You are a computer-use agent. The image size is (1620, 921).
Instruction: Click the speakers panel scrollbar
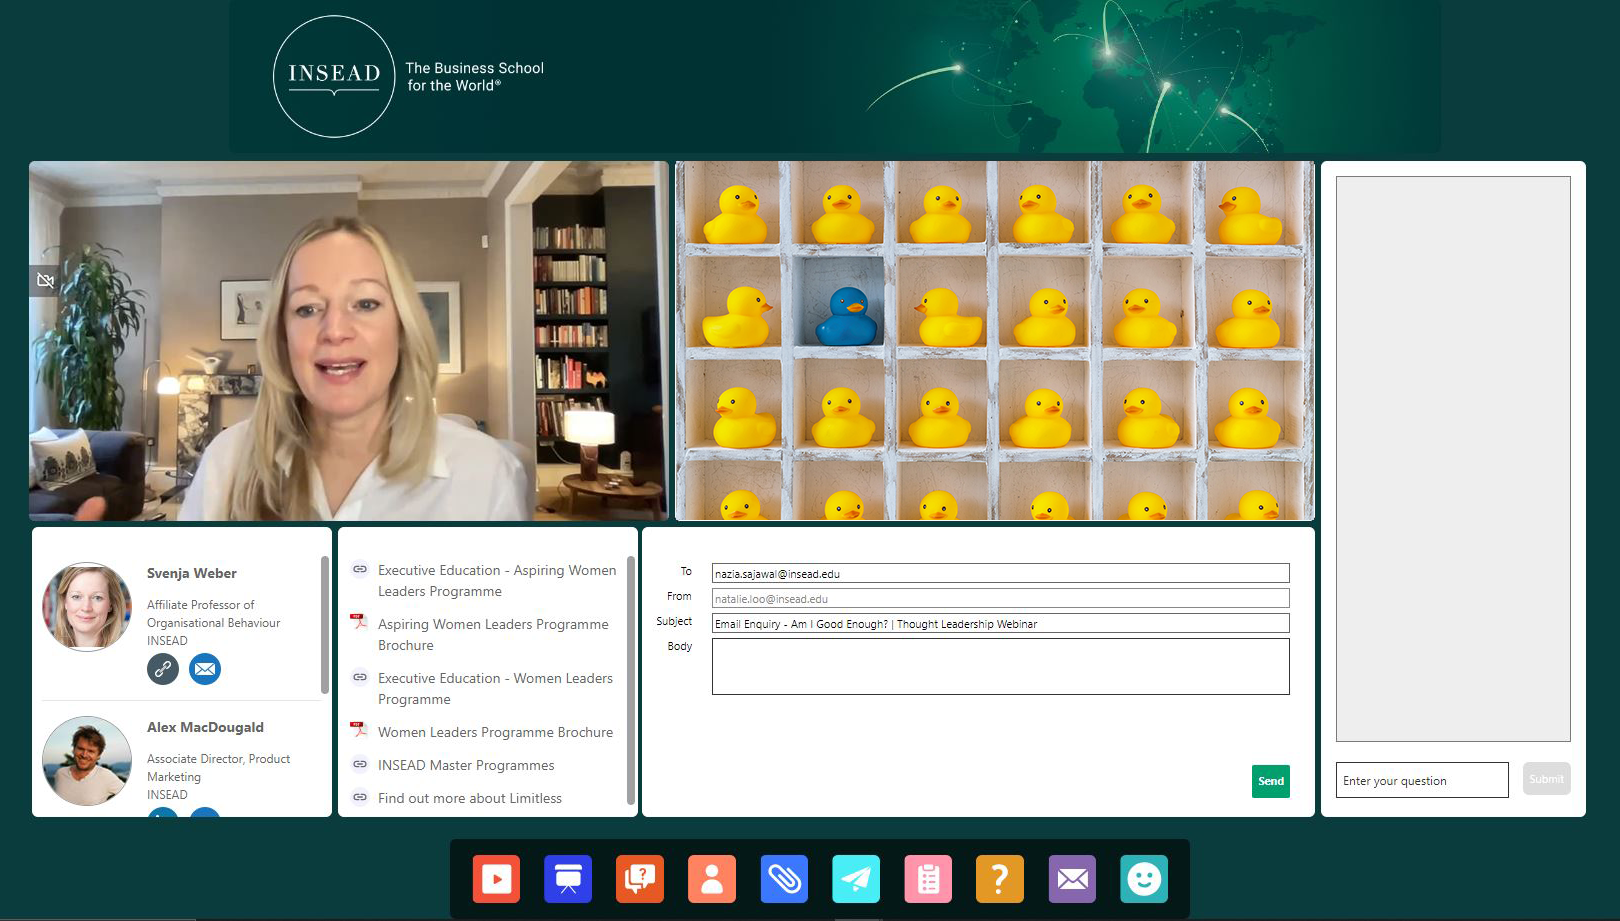point(325,625)
